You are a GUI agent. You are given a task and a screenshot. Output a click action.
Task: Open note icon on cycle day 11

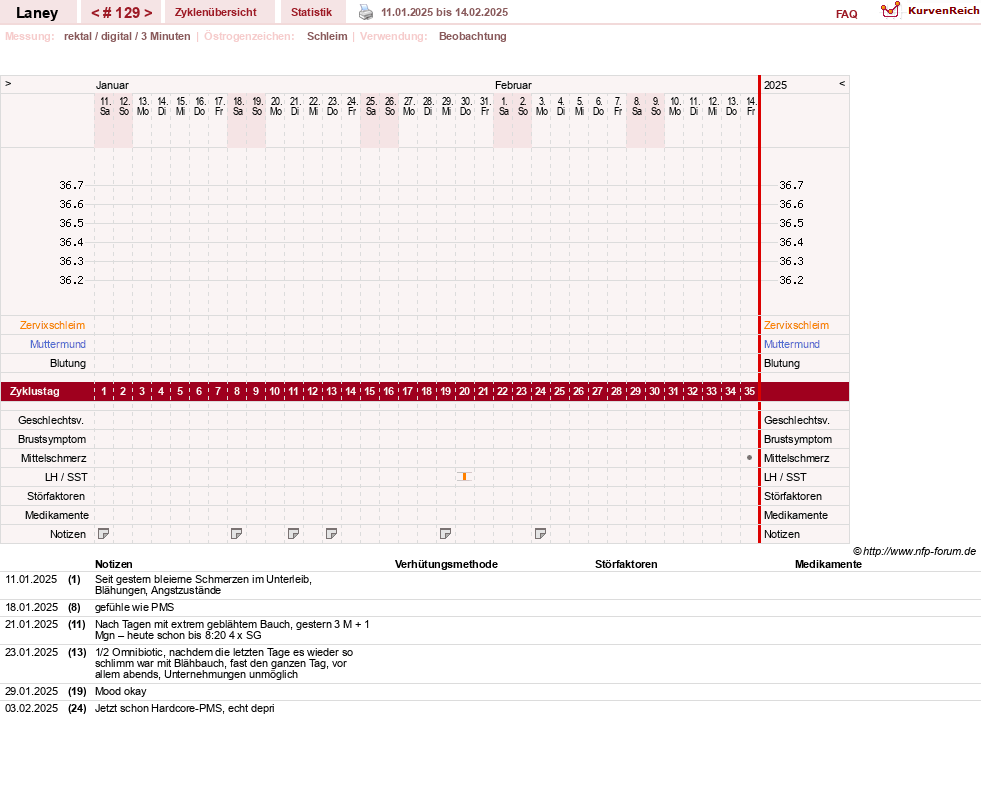point(293,534)
